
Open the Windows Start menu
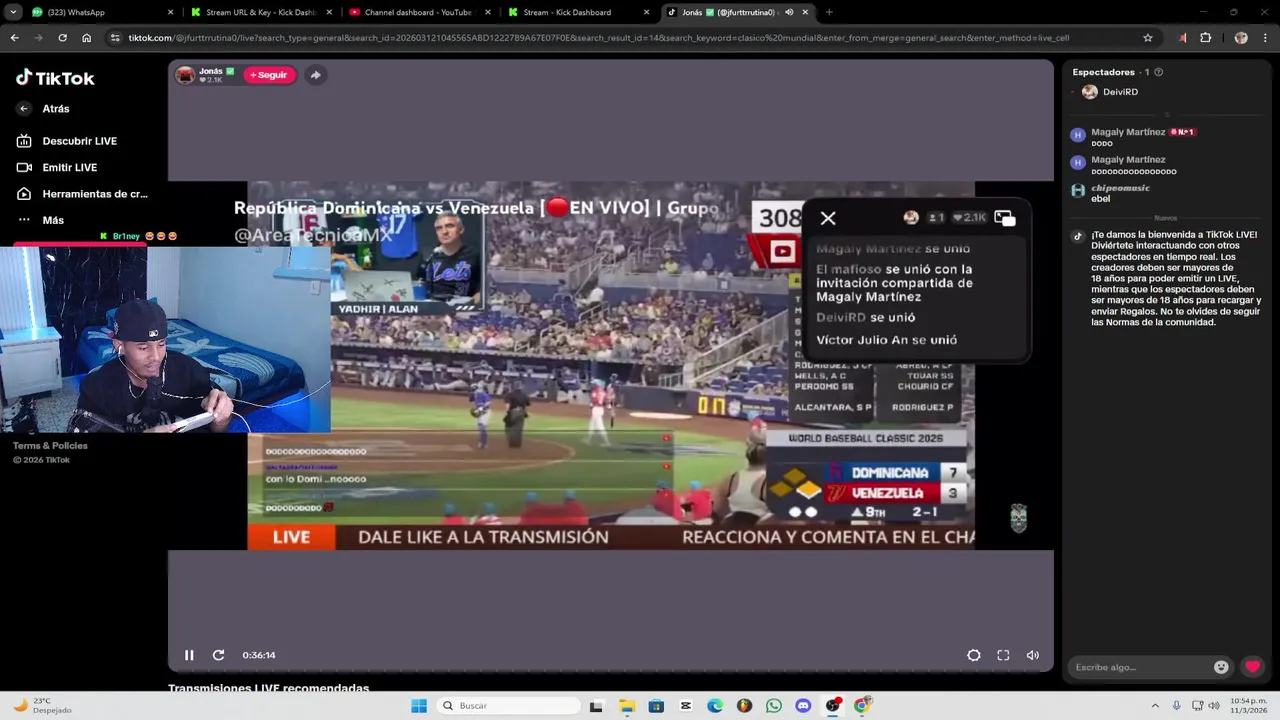(x=419, y=706)
